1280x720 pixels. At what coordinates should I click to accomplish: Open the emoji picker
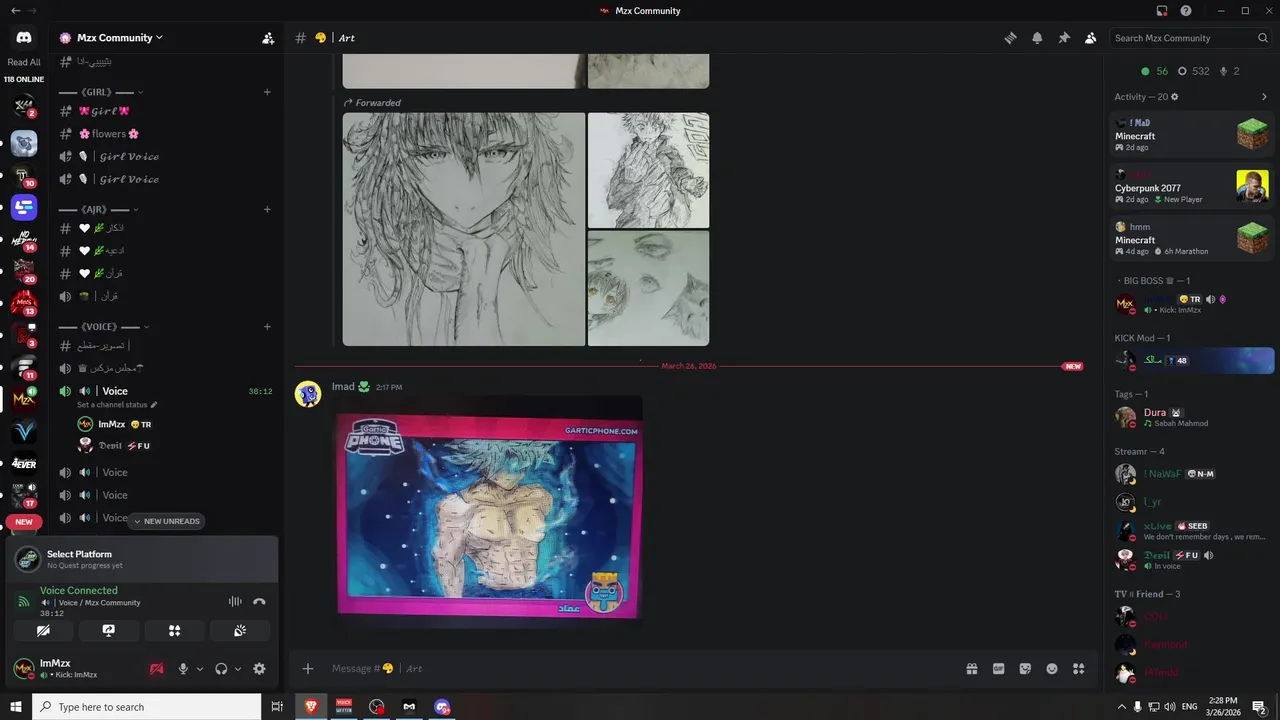(1052, 668)
